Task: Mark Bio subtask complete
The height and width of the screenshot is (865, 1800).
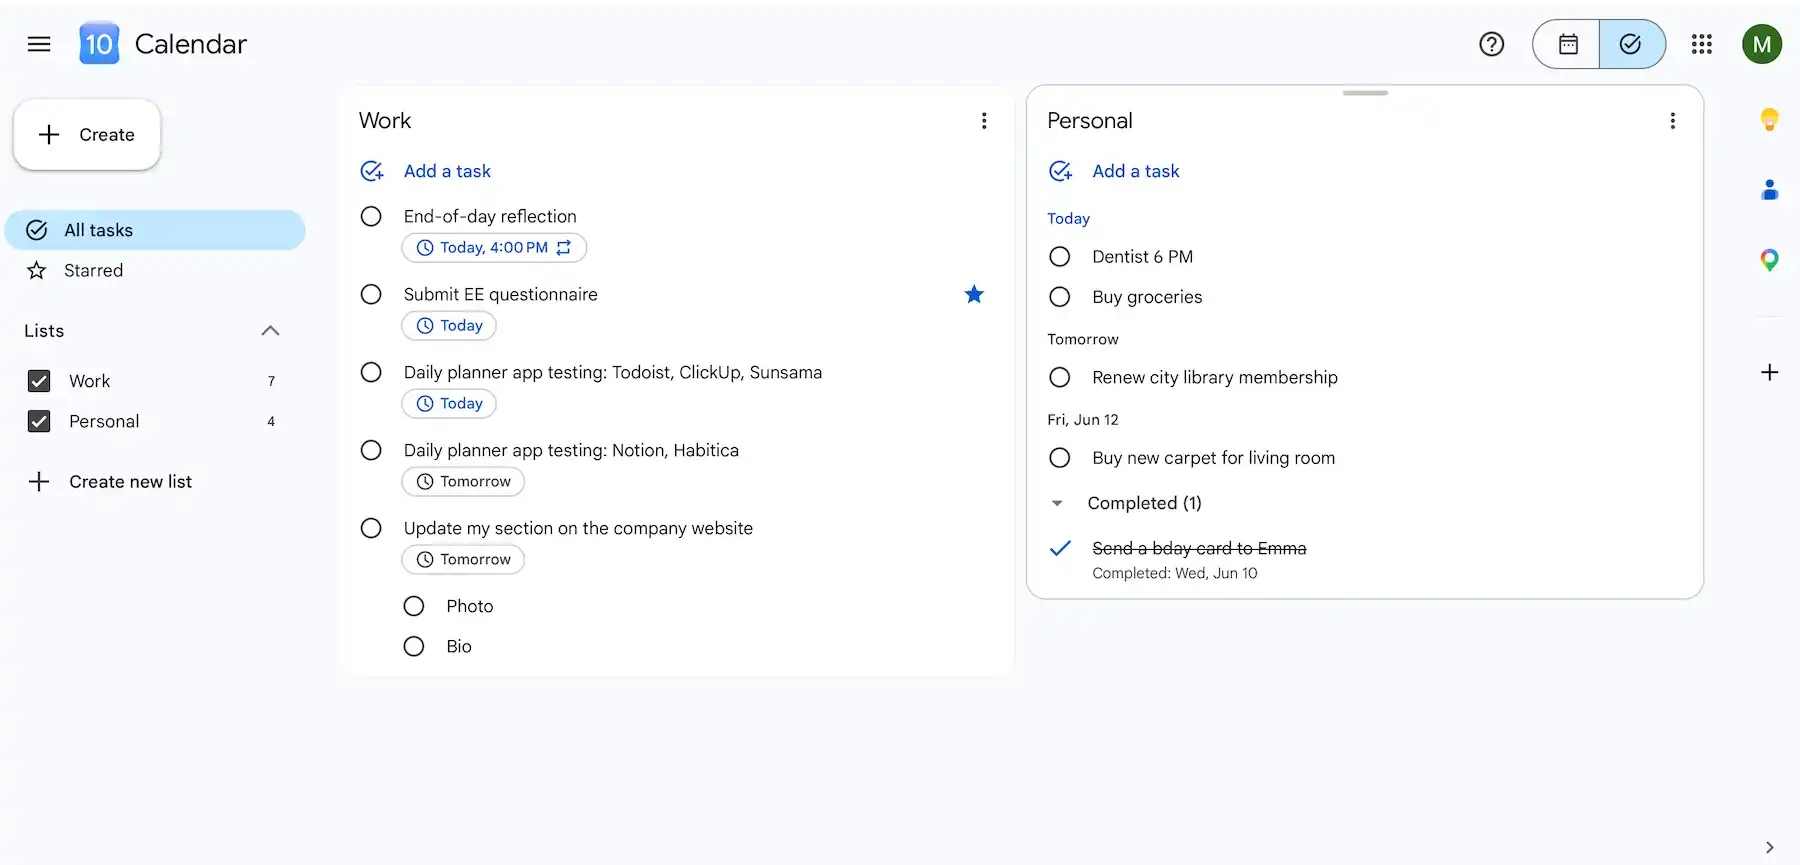Action: click(x=414, y=646)
